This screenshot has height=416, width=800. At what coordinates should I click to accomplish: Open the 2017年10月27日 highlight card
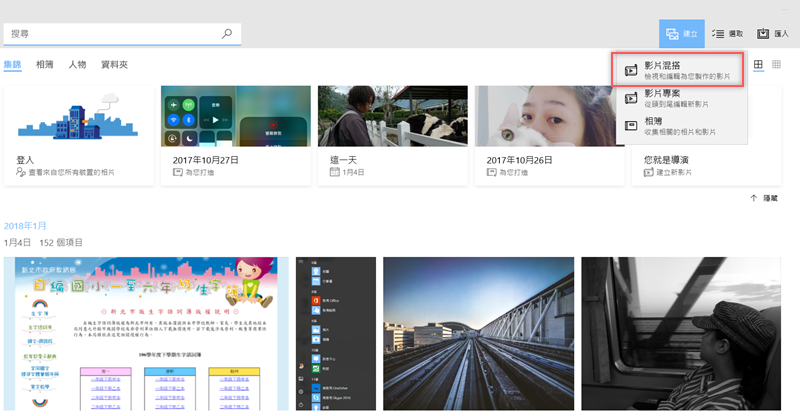[235, 134]
